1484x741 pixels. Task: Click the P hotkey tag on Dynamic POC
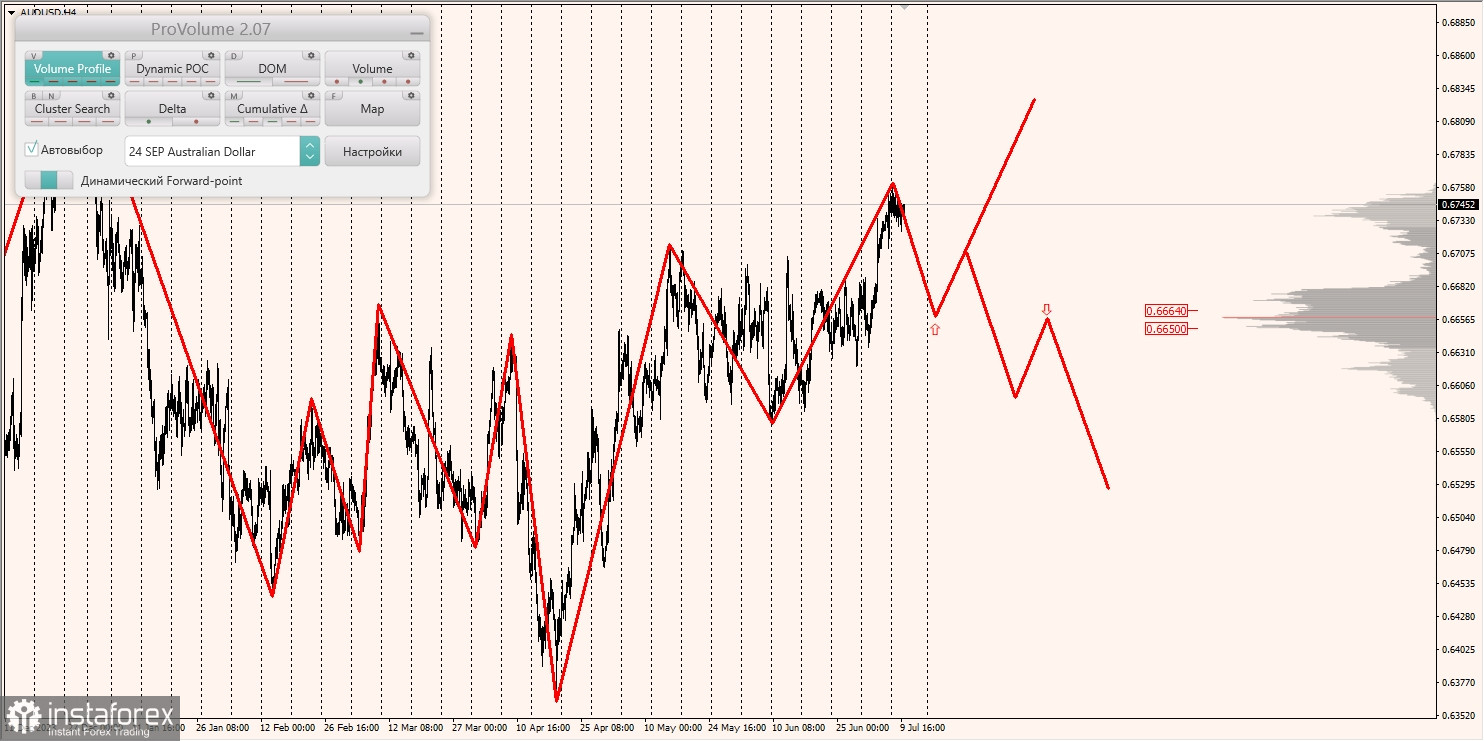134,56
